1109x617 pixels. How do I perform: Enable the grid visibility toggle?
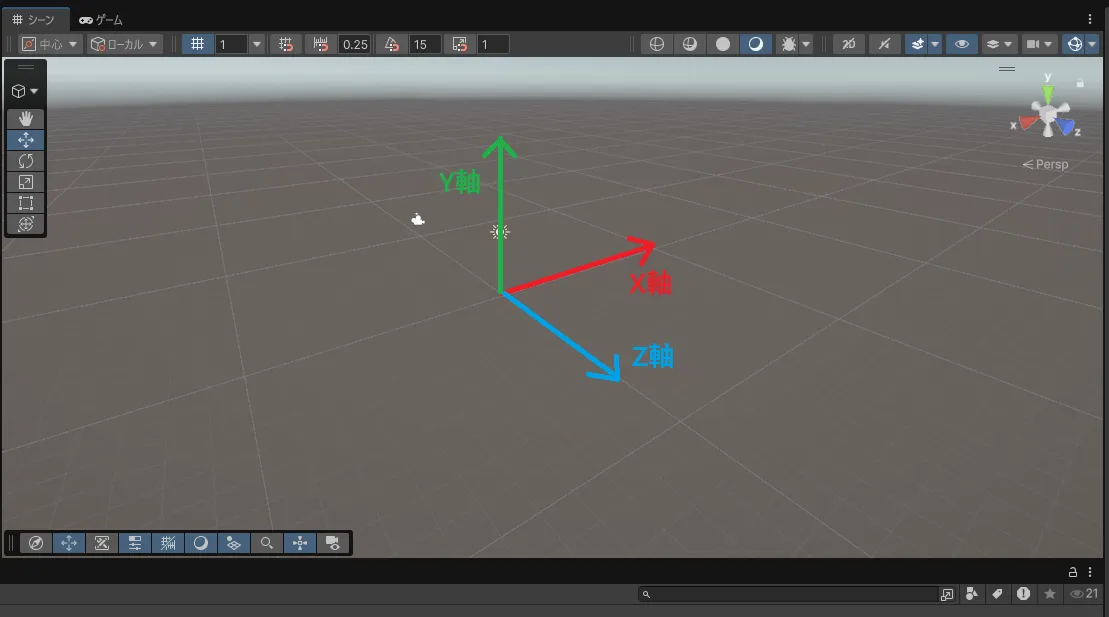(x=197, y=43)
